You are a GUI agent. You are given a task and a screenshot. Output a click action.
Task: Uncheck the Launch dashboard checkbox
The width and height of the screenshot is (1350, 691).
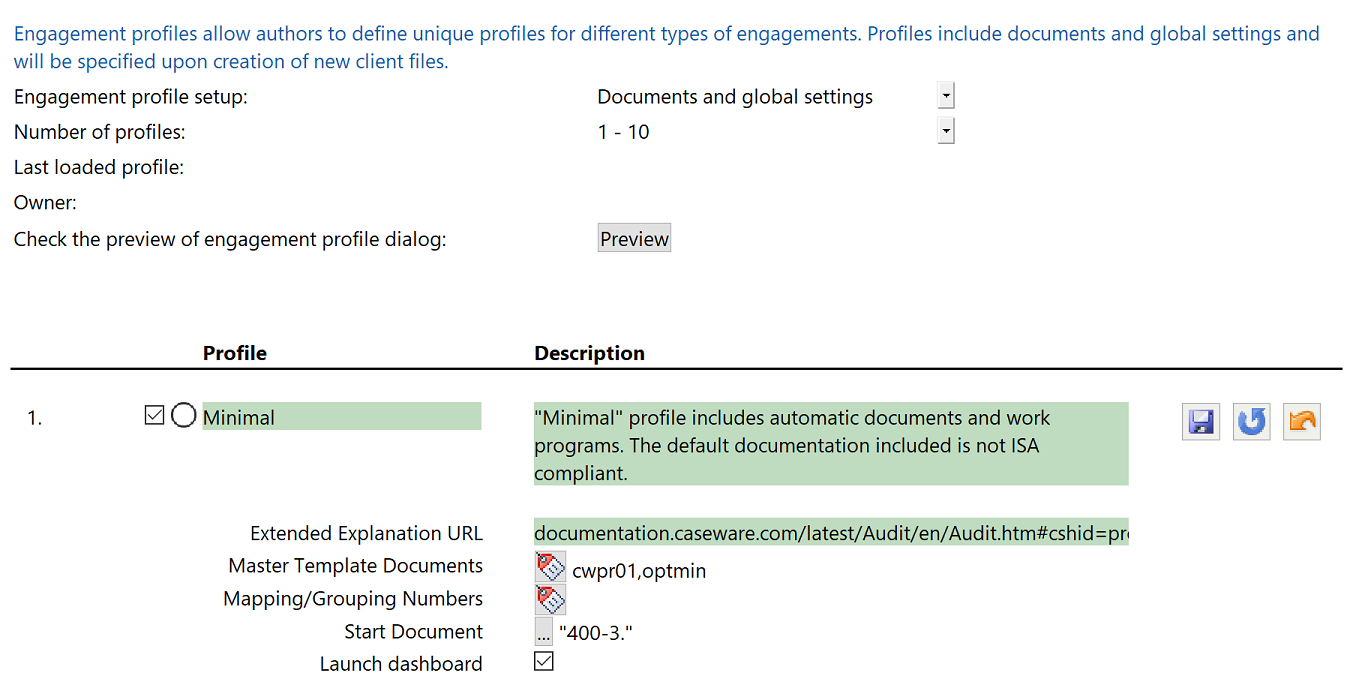click(543, 661)
